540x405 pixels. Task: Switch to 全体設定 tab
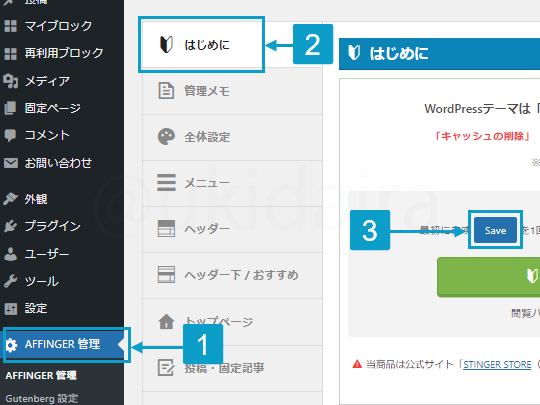[x=232, y=137]
